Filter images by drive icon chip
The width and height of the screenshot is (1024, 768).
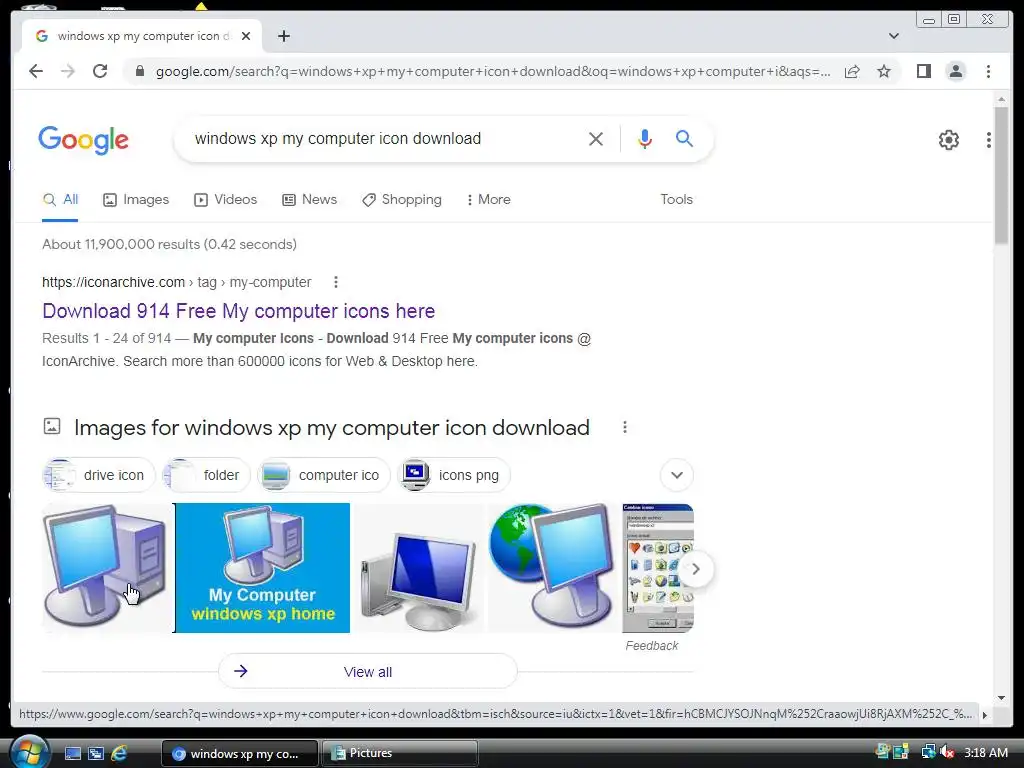99,475
